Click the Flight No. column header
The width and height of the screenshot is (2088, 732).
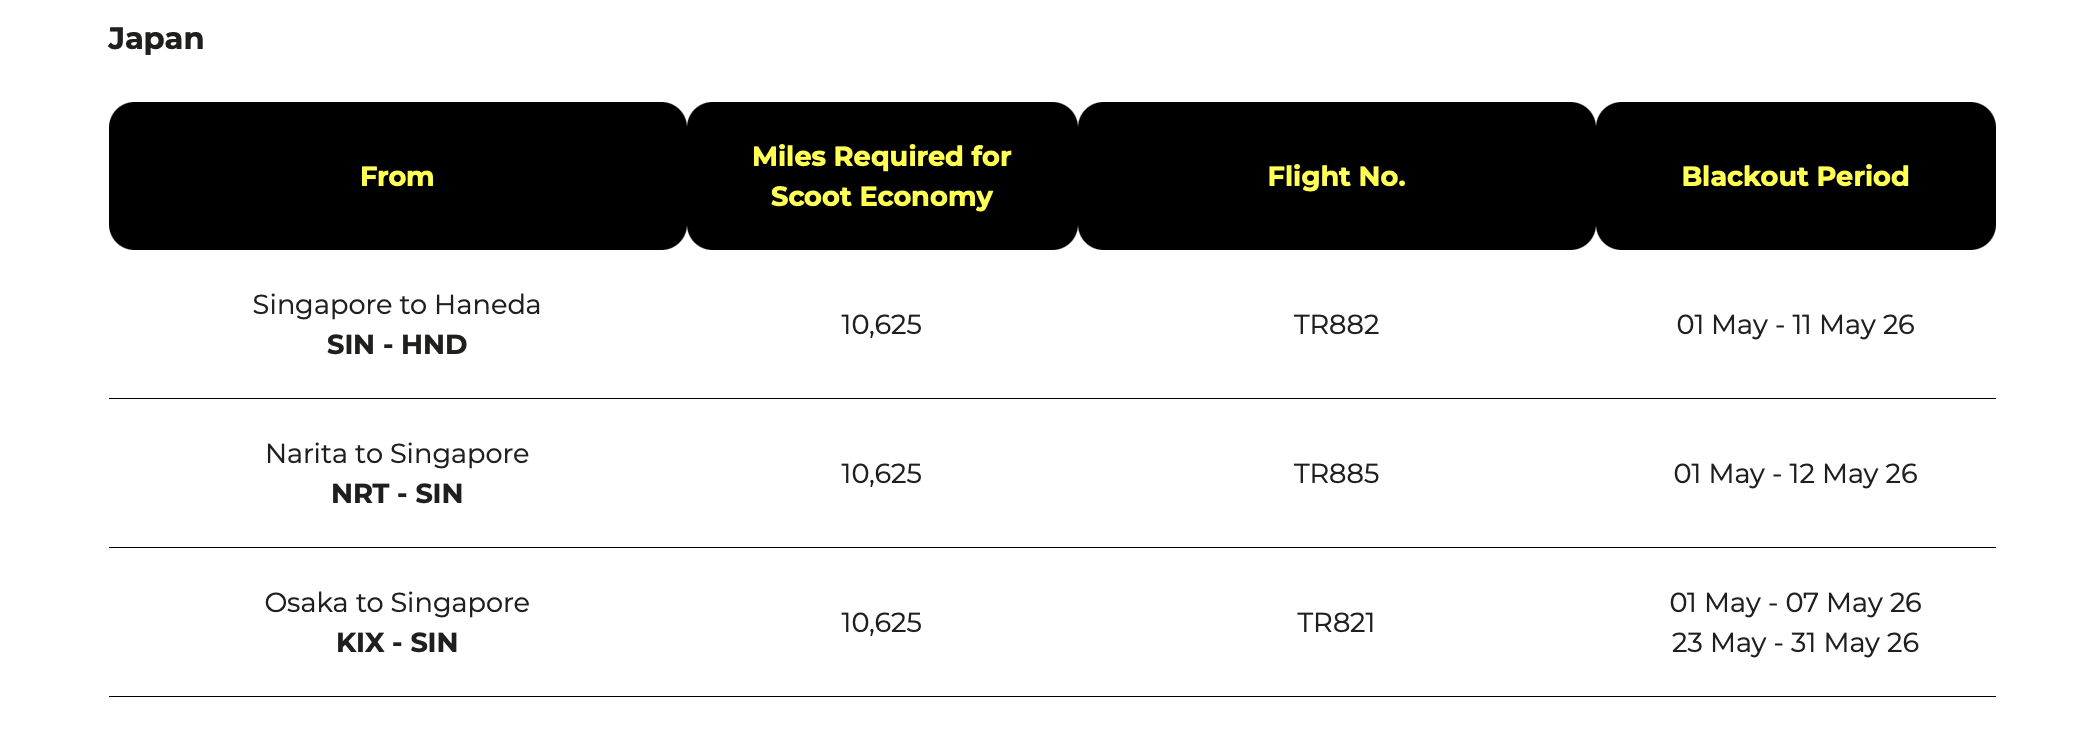(1336, 176)
